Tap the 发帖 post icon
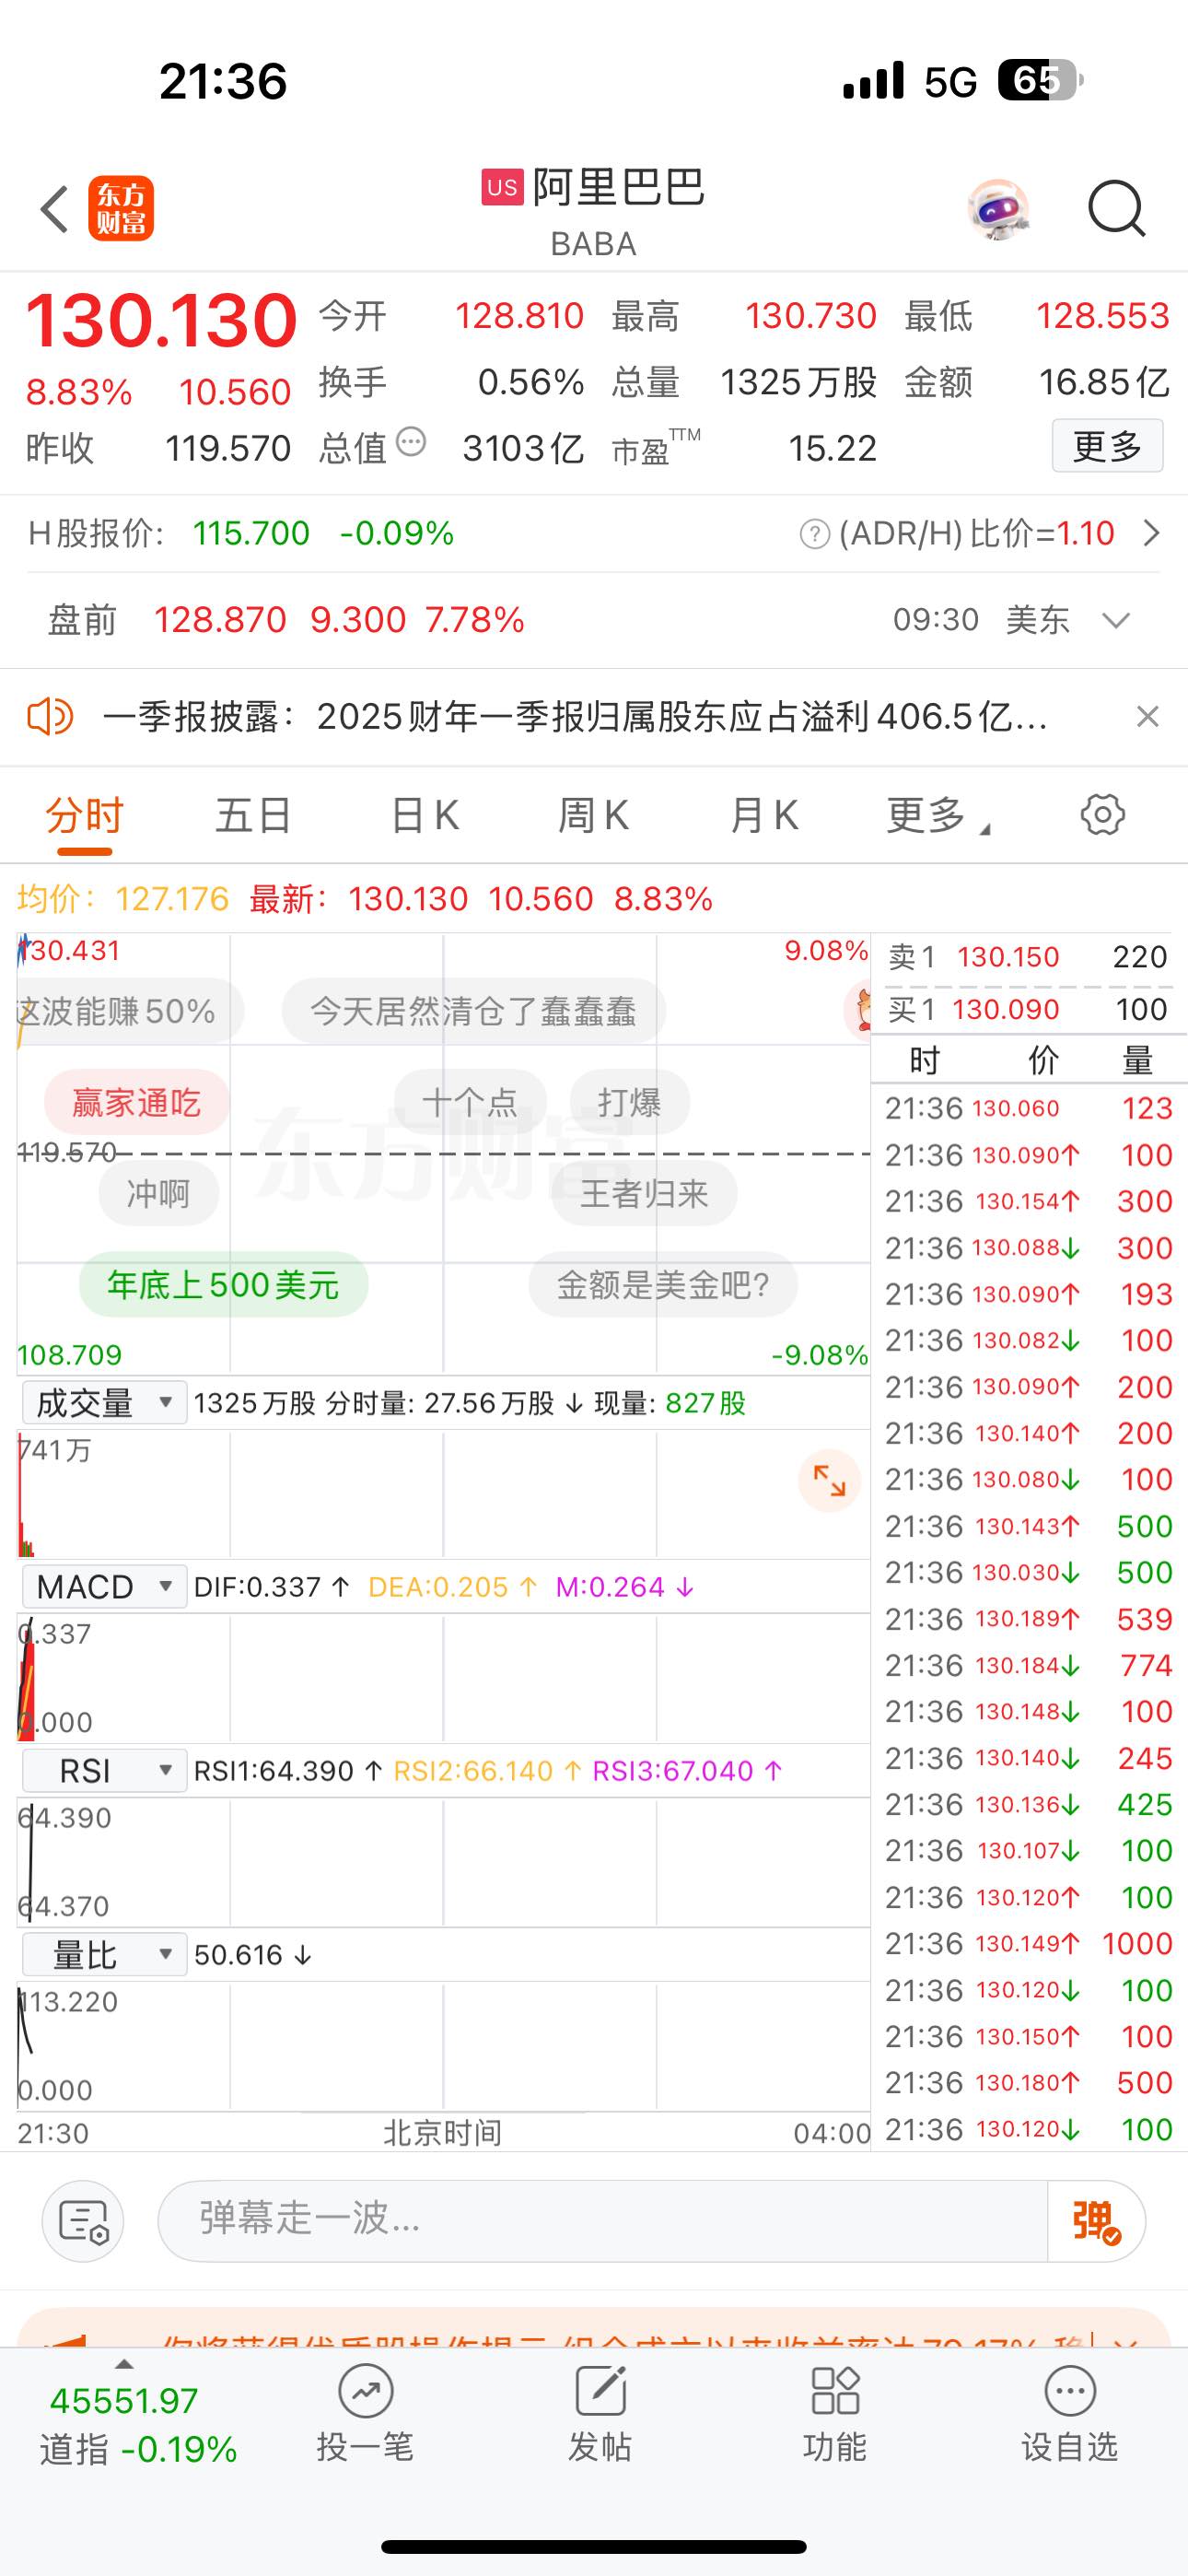 (x=600, y=2391)
